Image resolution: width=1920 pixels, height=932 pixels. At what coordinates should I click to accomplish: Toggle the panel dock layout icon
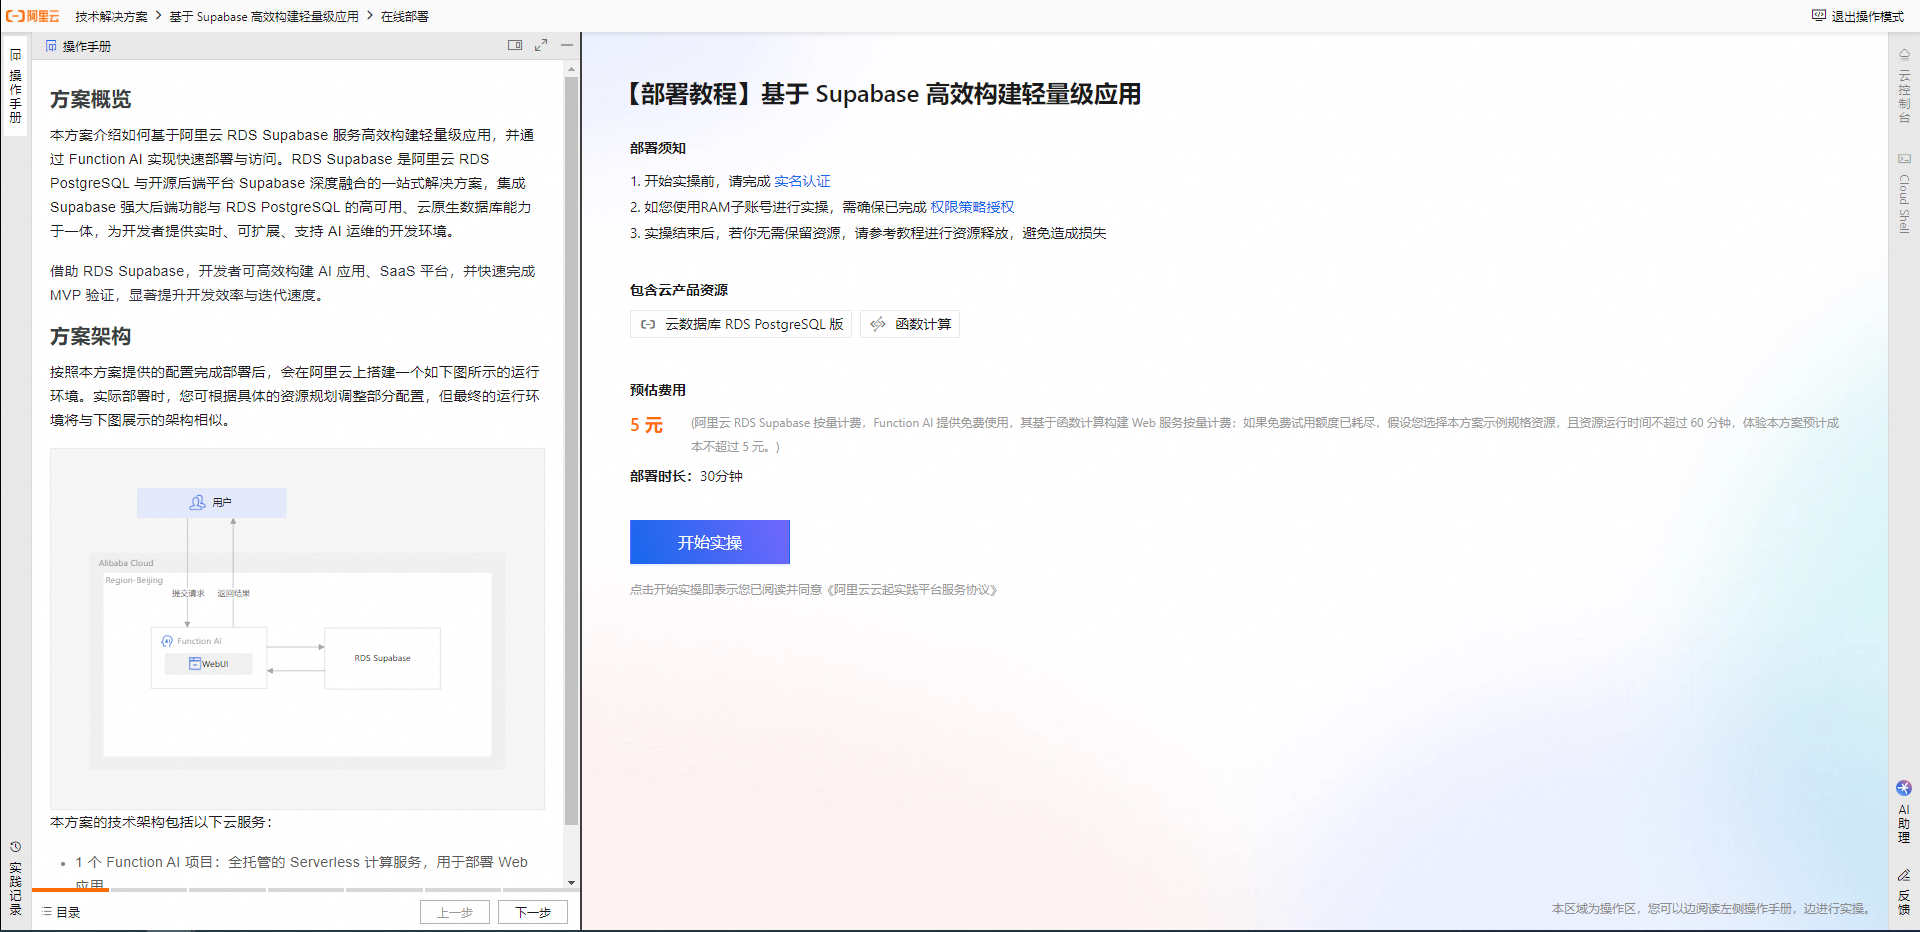pos(515,45)
